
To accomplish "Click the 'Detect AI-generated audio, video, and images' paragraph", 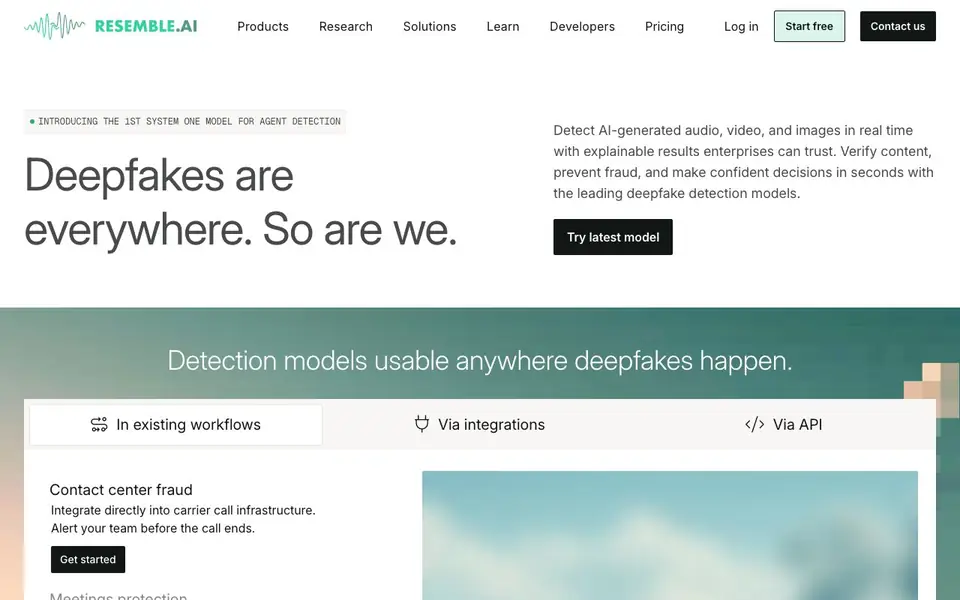I will point(743,162).
